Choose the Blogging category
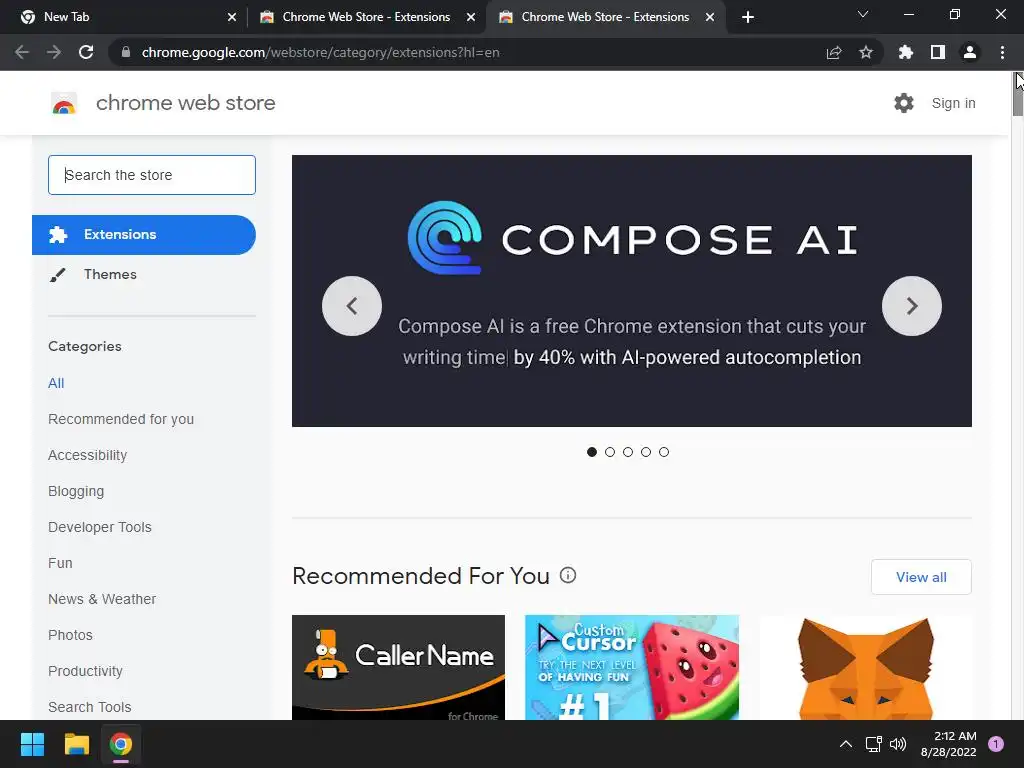The height and width of the screenshot is (768, 1024). tap(76, 491)
